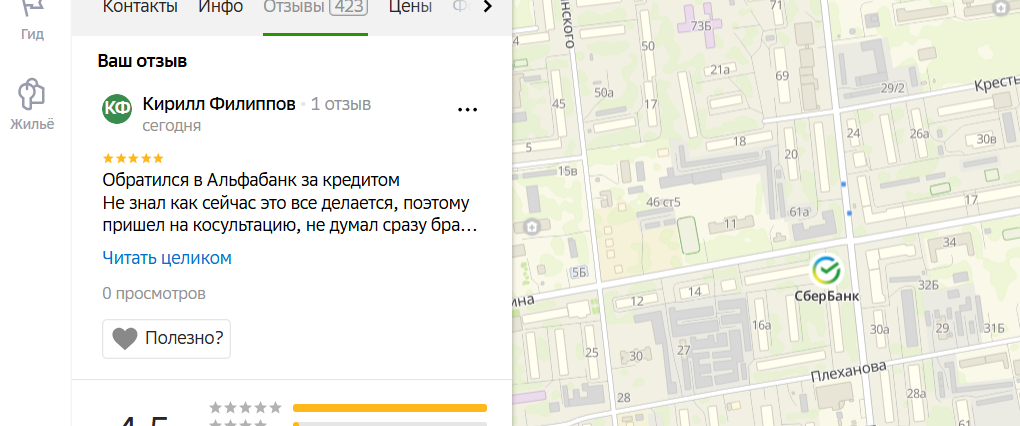This screenshot has height=426, width=1020.
Task: Click building 50а on map
Action: click(604, 93)
